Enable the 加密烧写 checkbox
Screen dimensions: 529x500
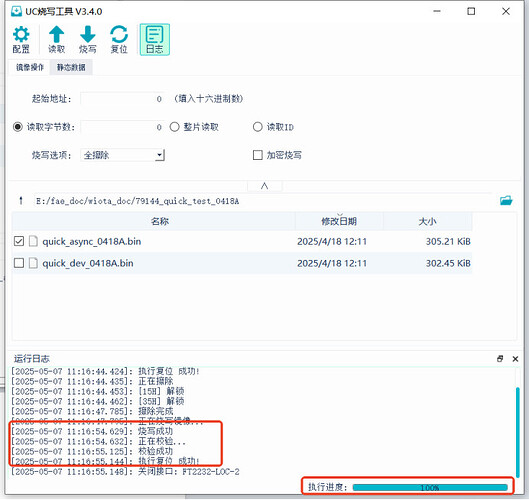(258, 155)
